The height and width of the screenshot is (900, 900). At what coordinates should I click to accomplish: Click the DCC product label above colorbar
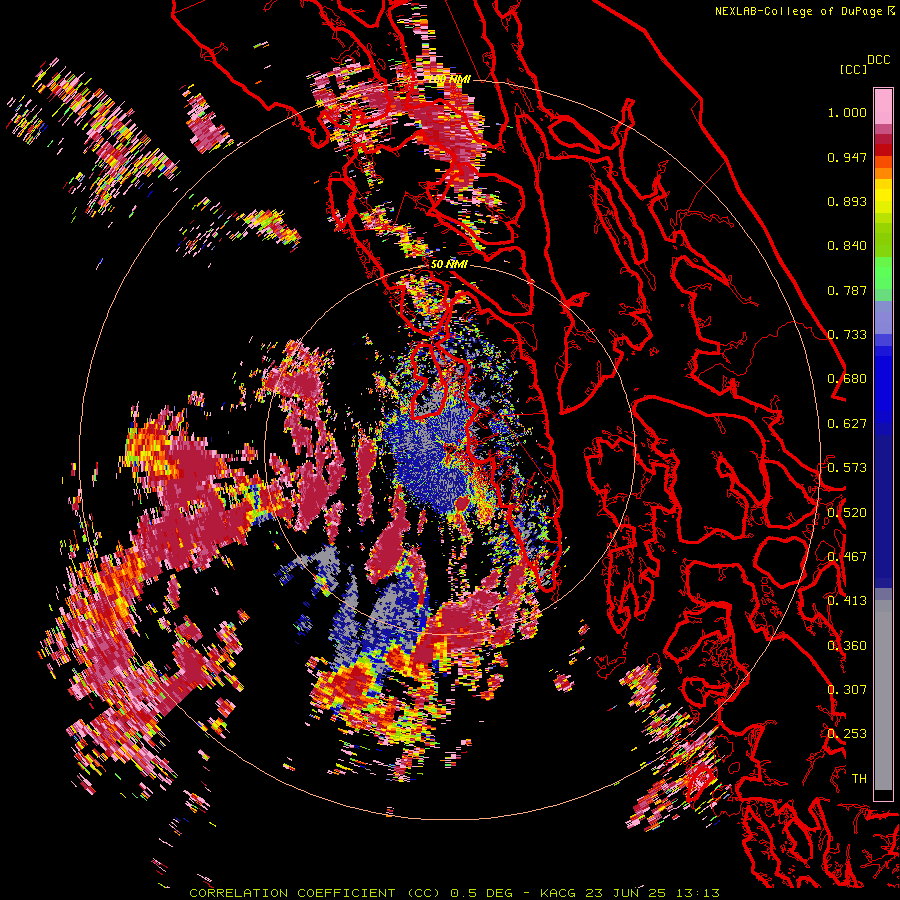[x=878, y=60]
